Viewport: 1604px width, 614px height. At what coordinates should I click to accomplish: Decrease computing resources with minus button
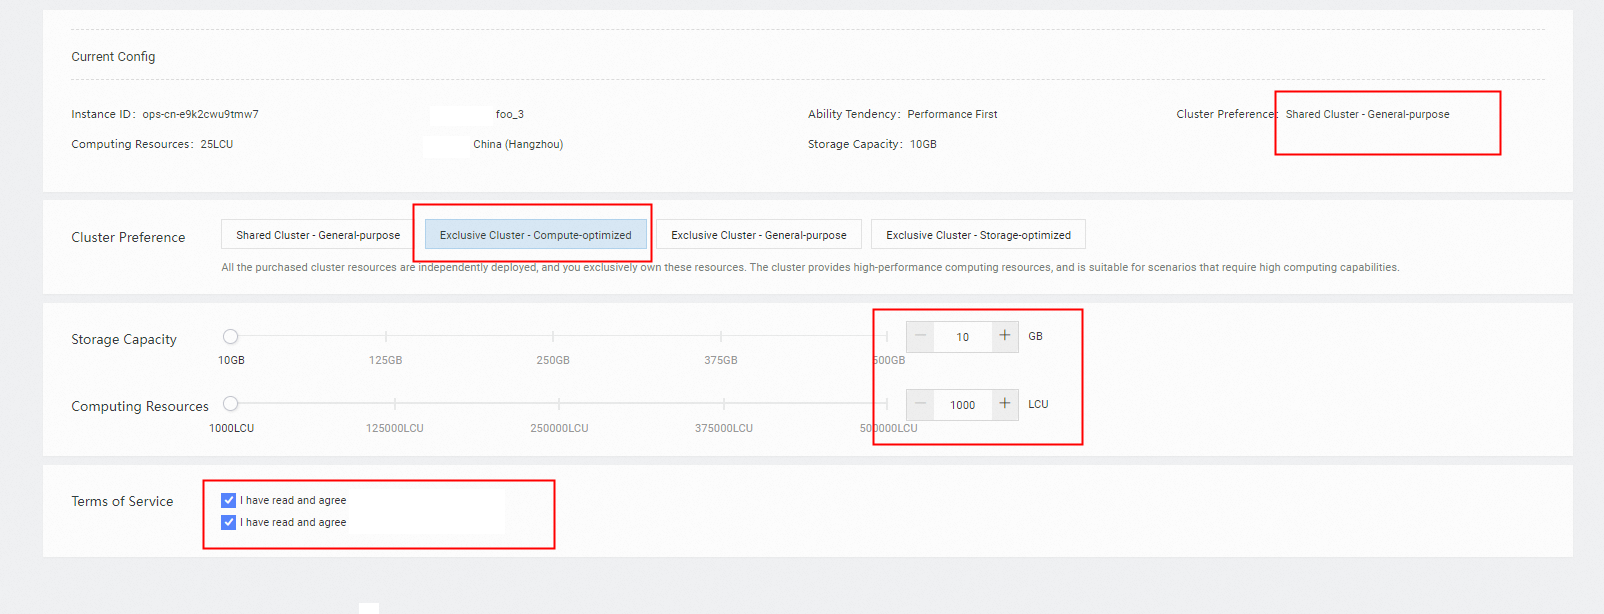point(920,404)
